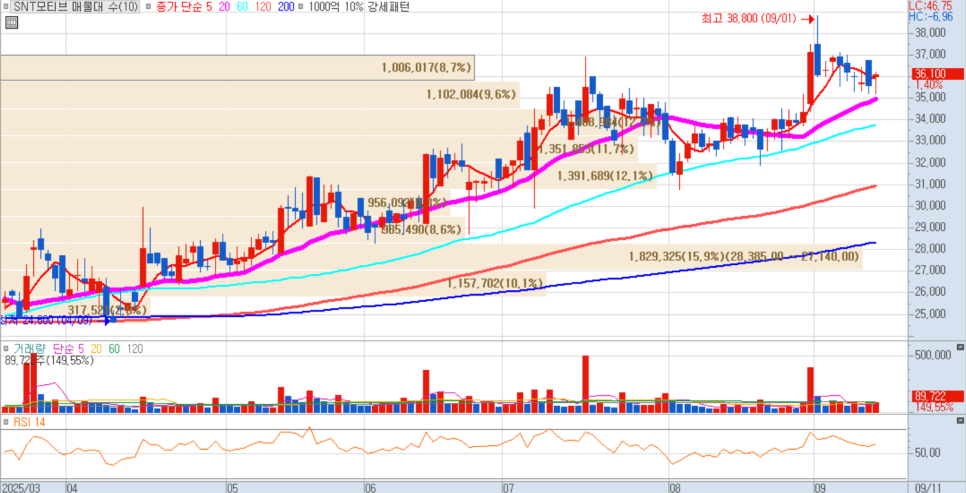Click the gray 120 volume average period
Viewport: 966px width, 493px height.
coord(135,349)
